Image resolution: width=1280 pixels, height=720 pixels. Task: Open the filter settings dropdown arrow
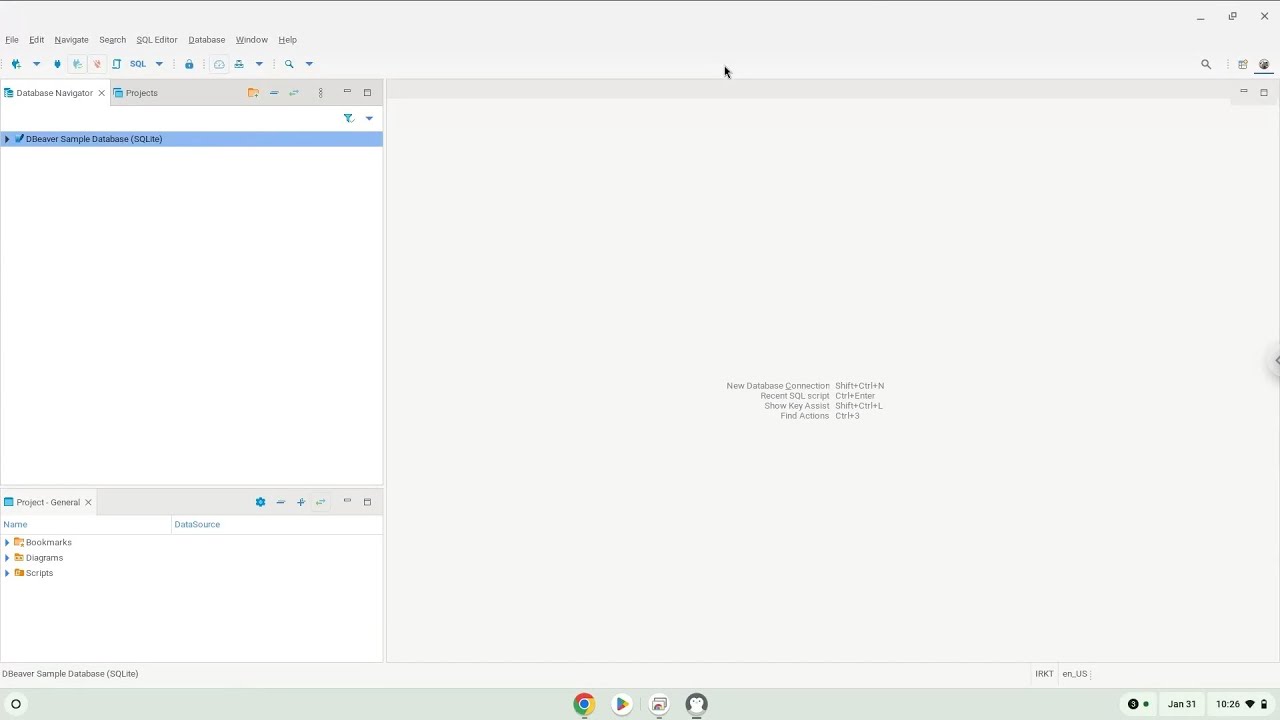(369, 118)
